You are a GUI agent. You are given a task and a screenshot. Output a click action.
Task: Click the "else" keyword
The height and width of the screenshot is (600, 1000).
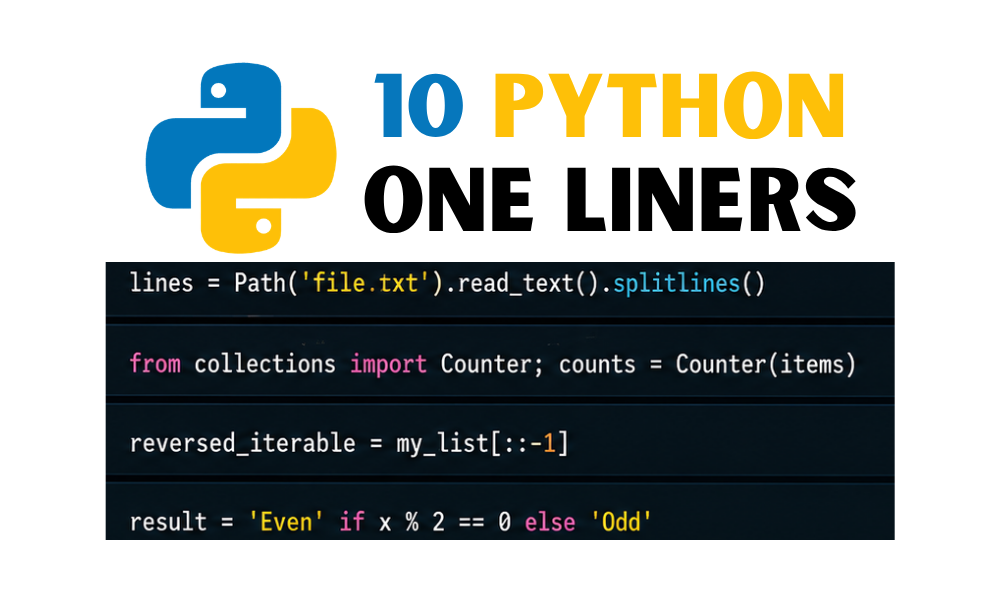click(550, 522)
